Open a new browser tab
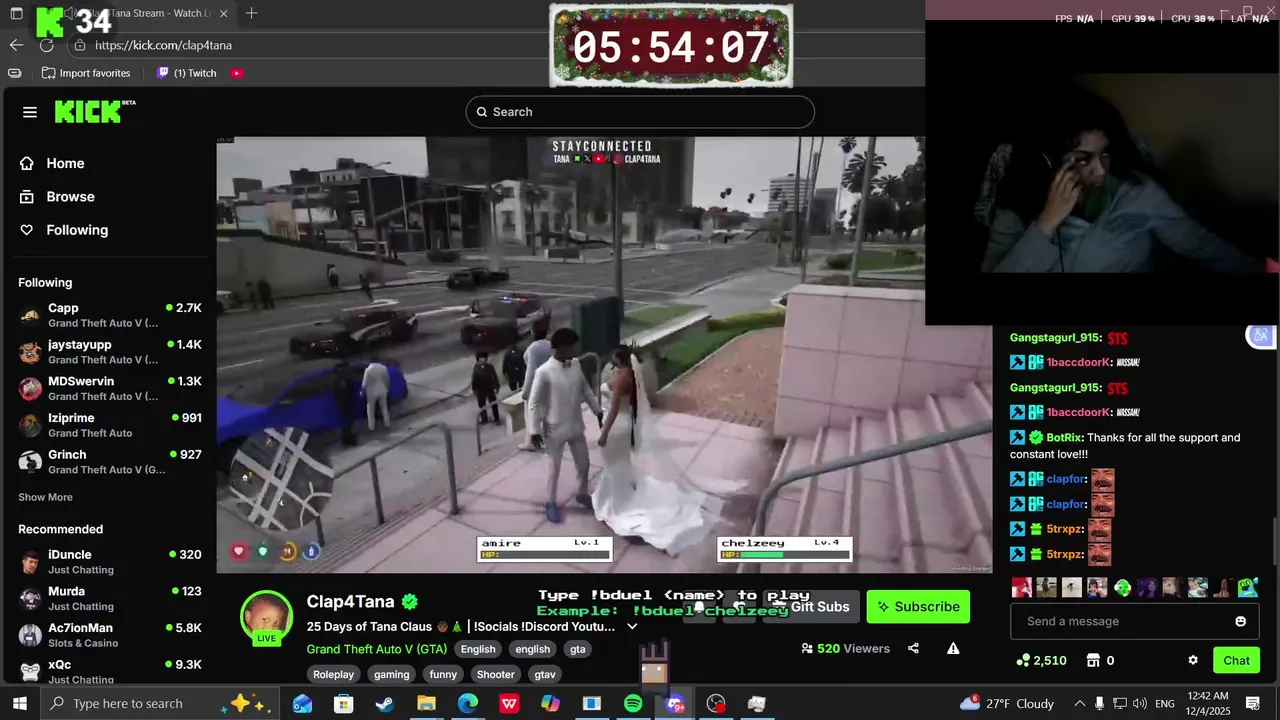This screenshot has width=1280, height=720. pos(251,13)
